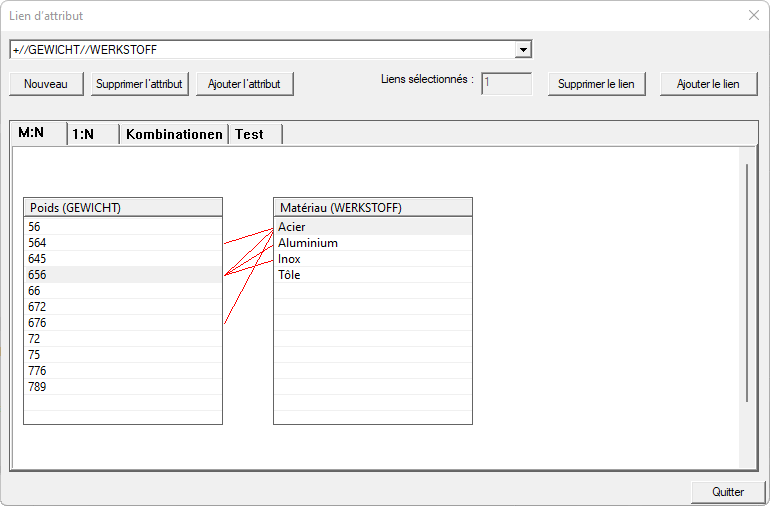Screen dimensions: 770x506
Task: Click Supprimer le lien button
Action: (596, 84)
